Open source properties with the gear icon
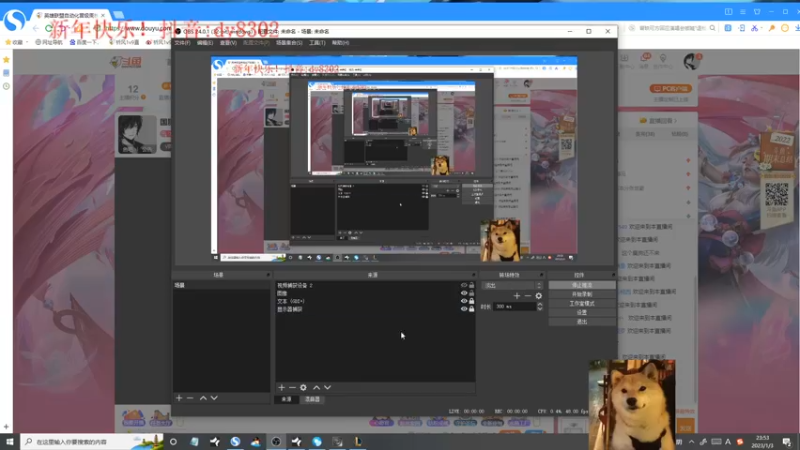Screen dimensions: 800x450 click(304, 388)
